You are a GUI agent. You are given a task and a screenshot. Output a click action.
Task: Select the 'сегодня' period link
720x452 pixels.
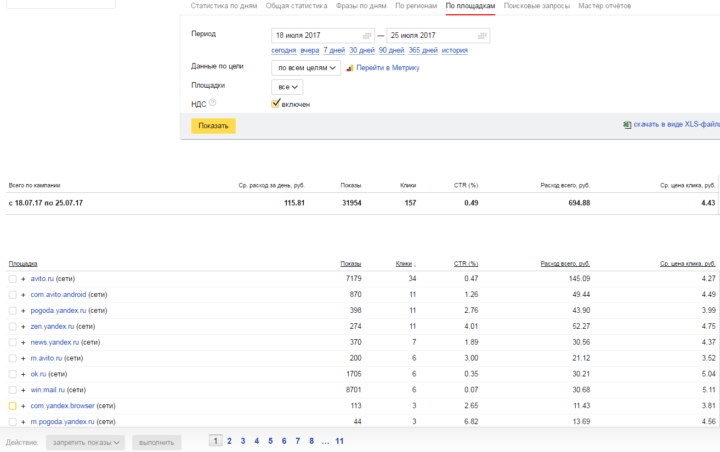pyautogui.click(x=283, y=50)
